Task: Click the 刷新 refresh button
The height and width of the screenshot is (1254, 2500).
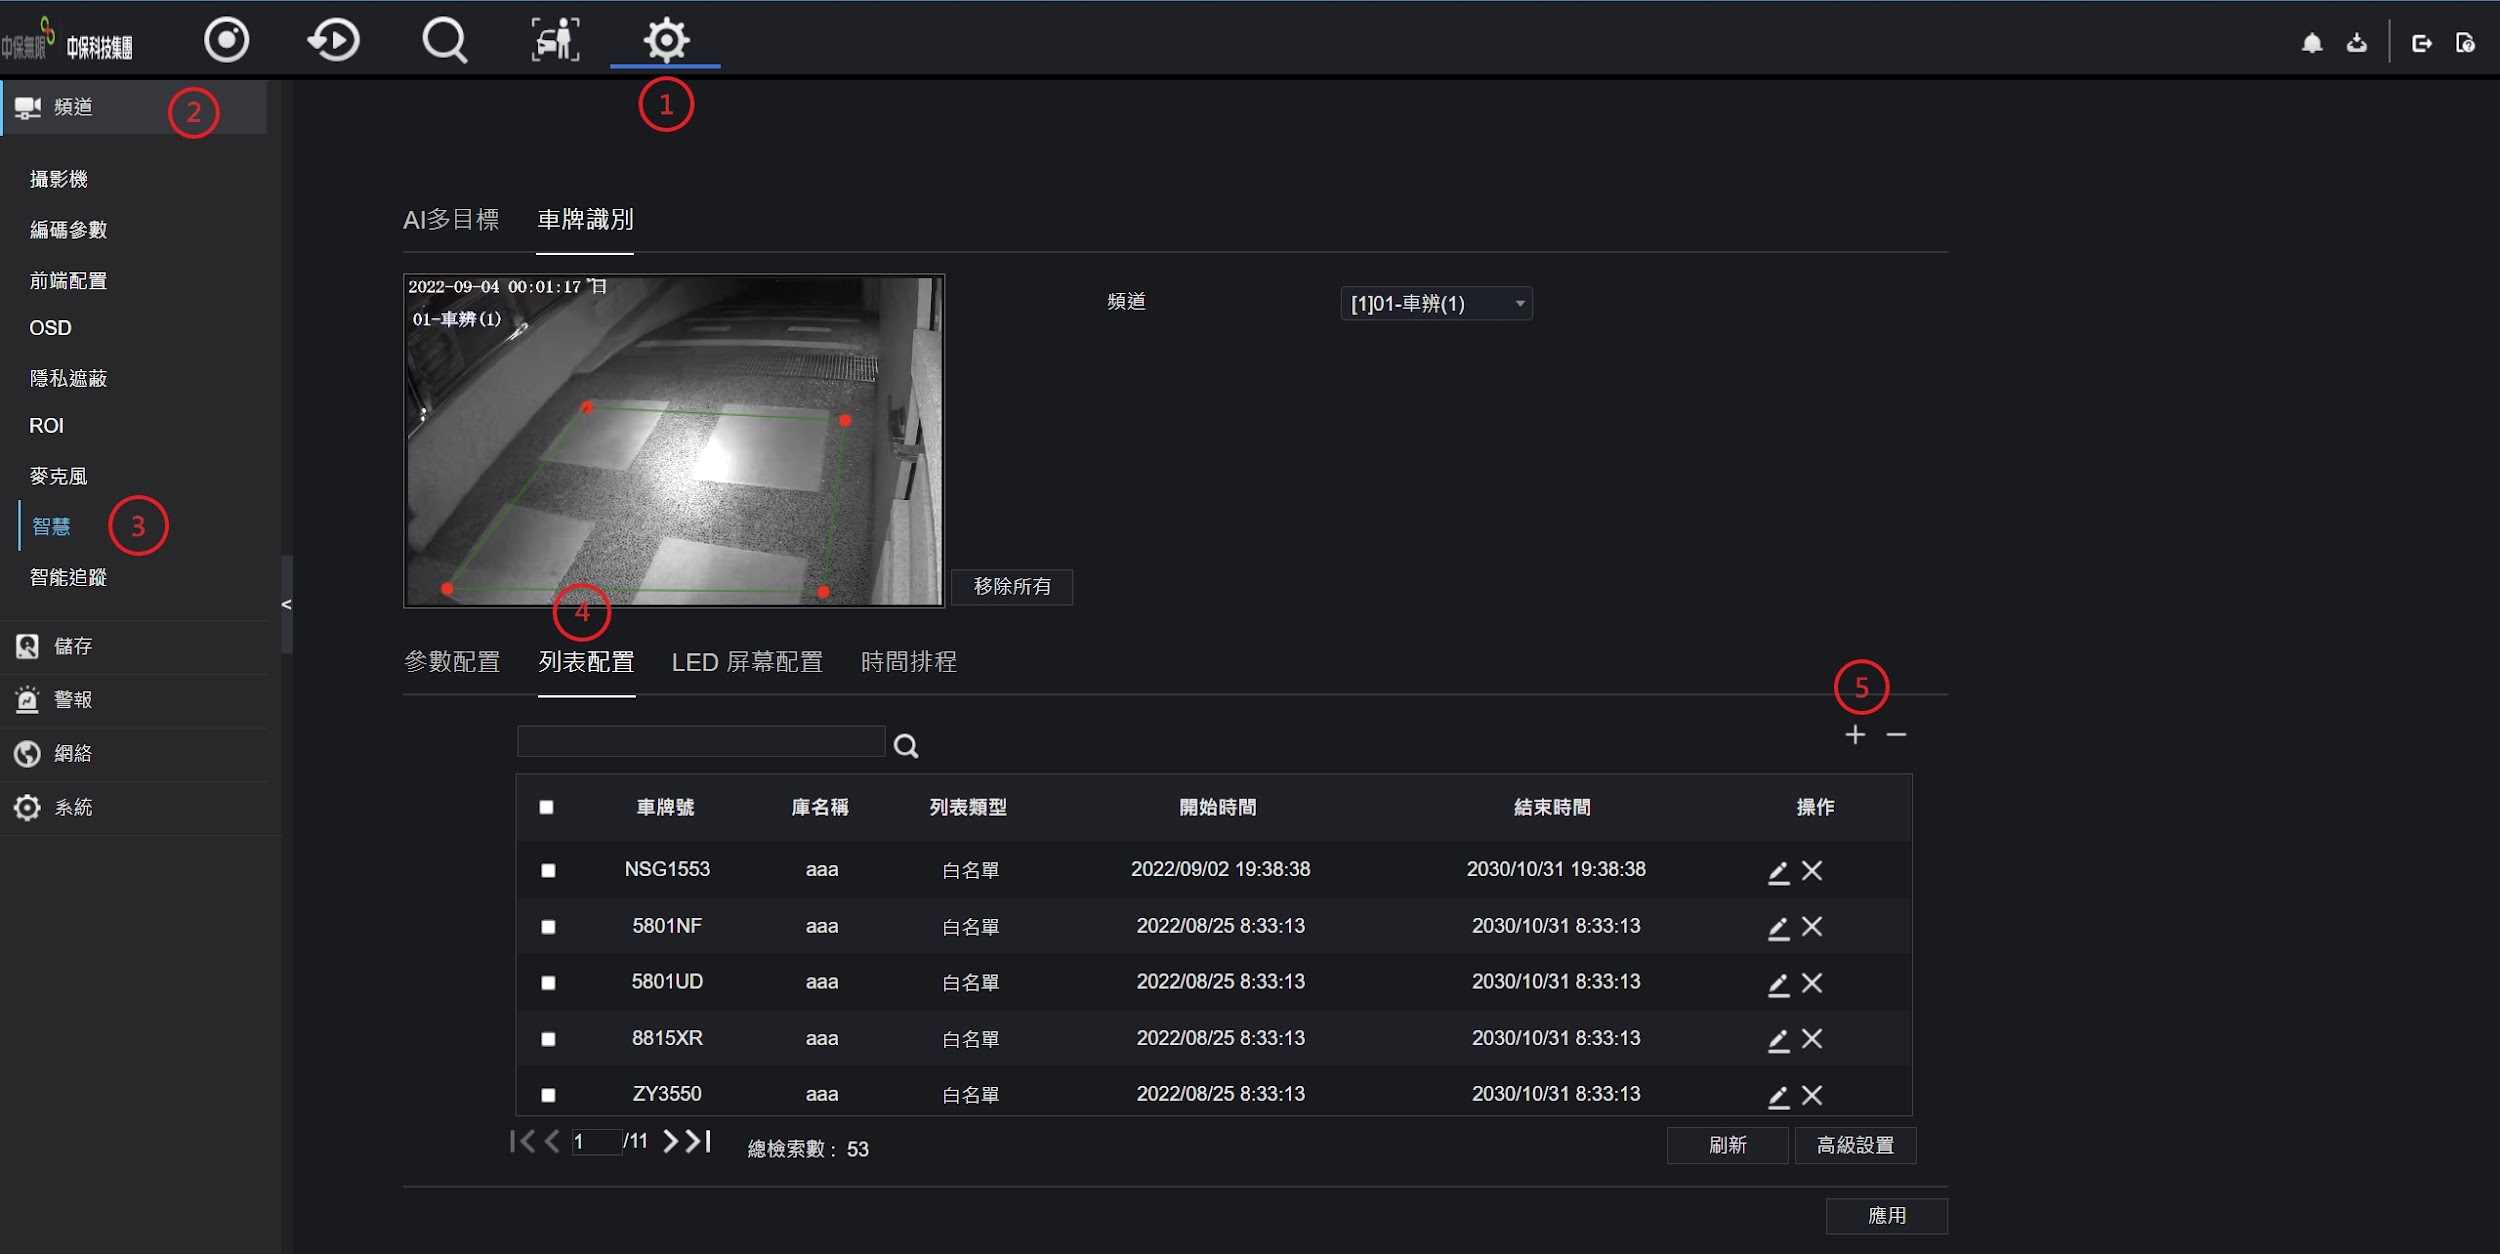Action: (1727, 1145)
